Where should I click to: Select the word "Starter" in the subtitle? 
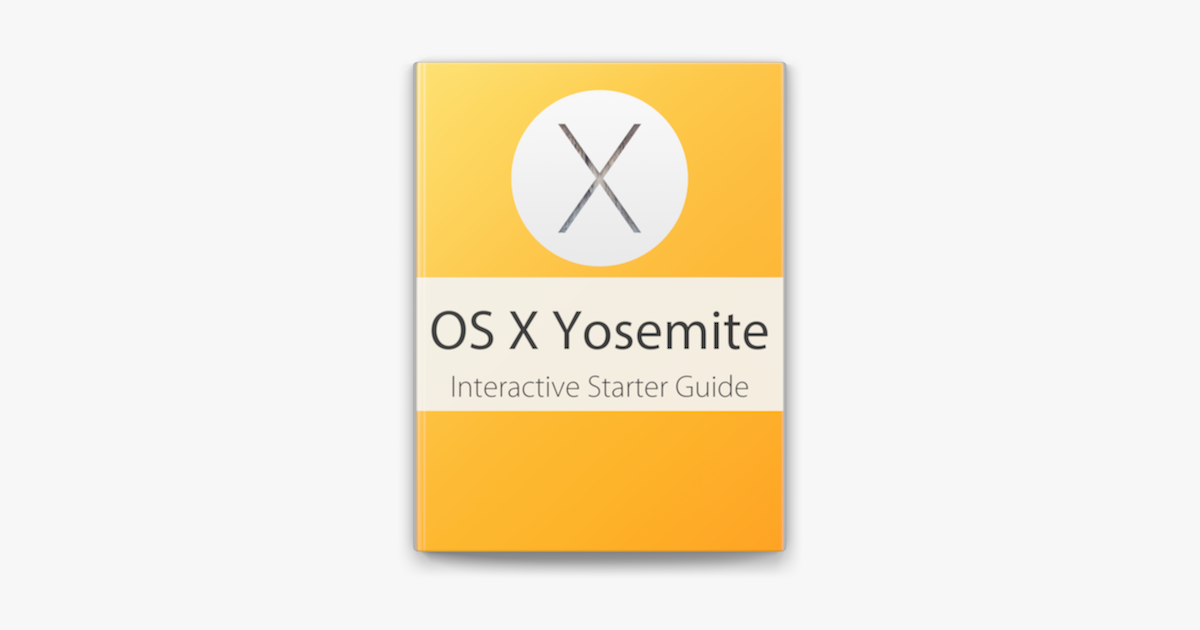[625, 387]
